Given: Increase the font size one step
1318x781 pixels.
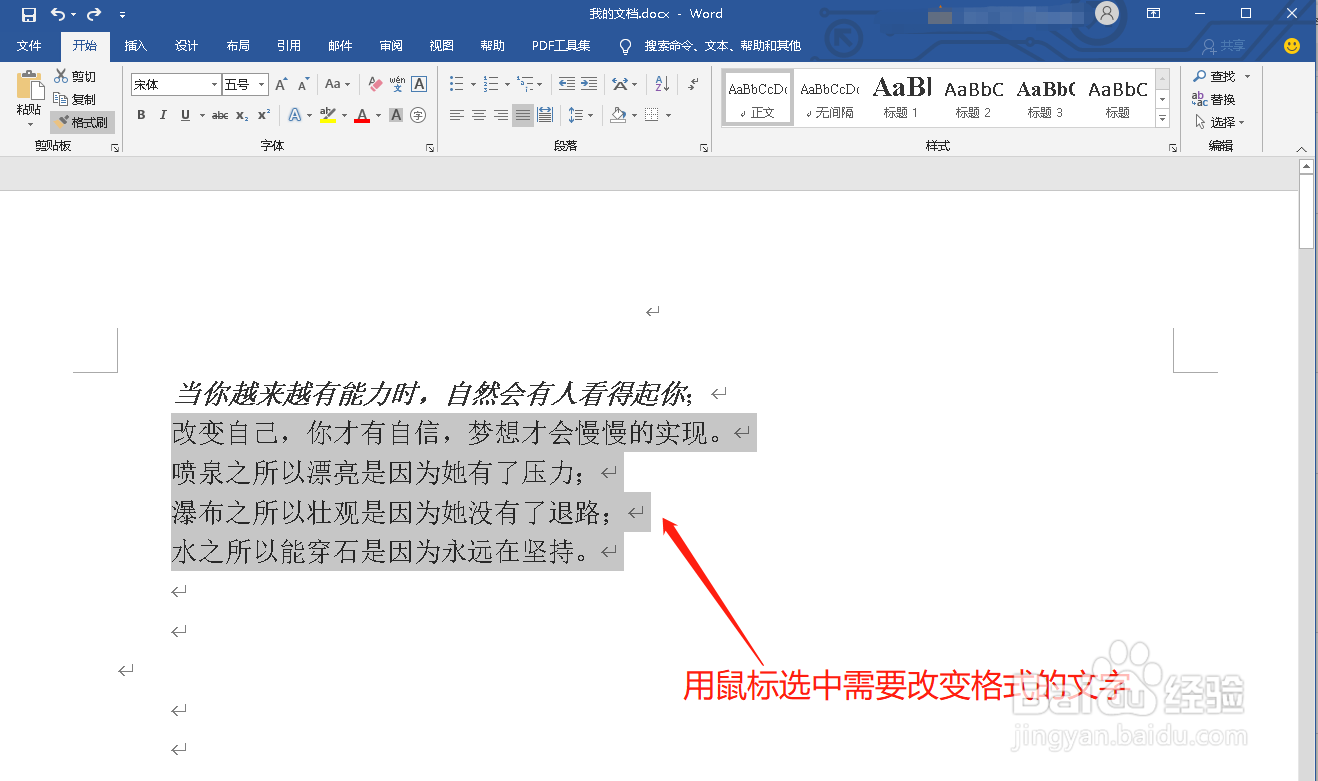Looking at the screenshot, I should tap(280, 84).
